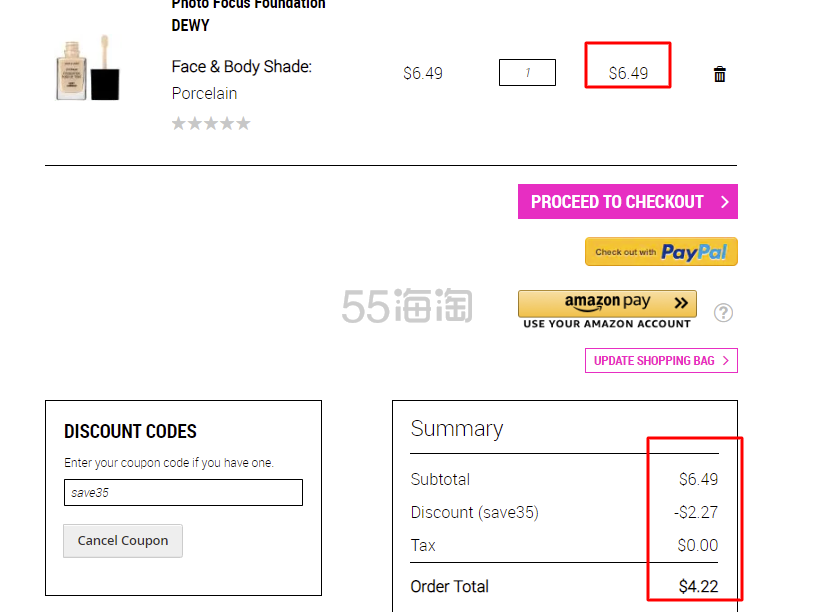Cancel the save35 coupon

point(123,541)
